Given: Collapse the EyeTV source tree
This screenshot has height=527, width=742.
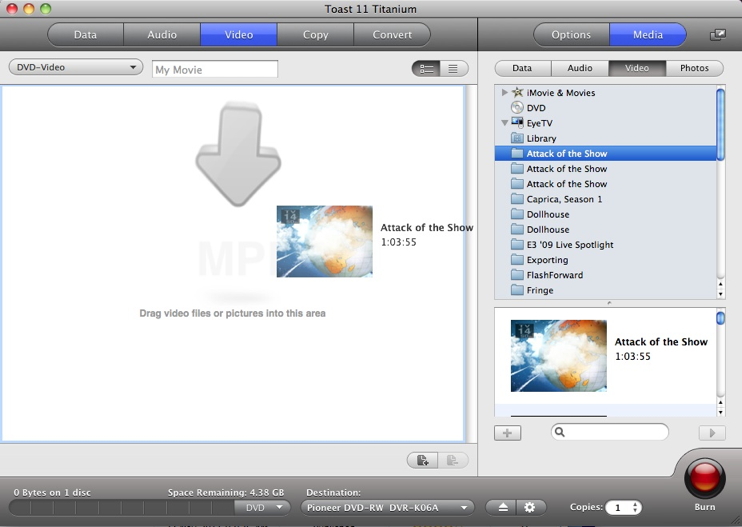Looking at the screenshot, I should point(504,123).
